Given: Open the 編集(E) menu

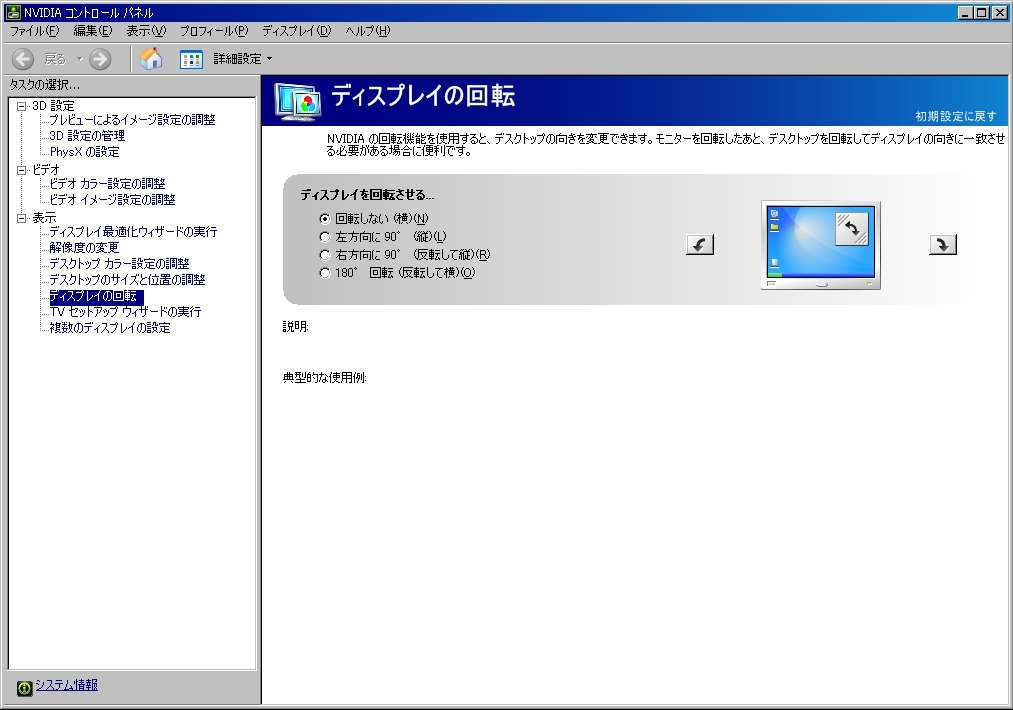Looking at the screenshot, I should [92, 31].
